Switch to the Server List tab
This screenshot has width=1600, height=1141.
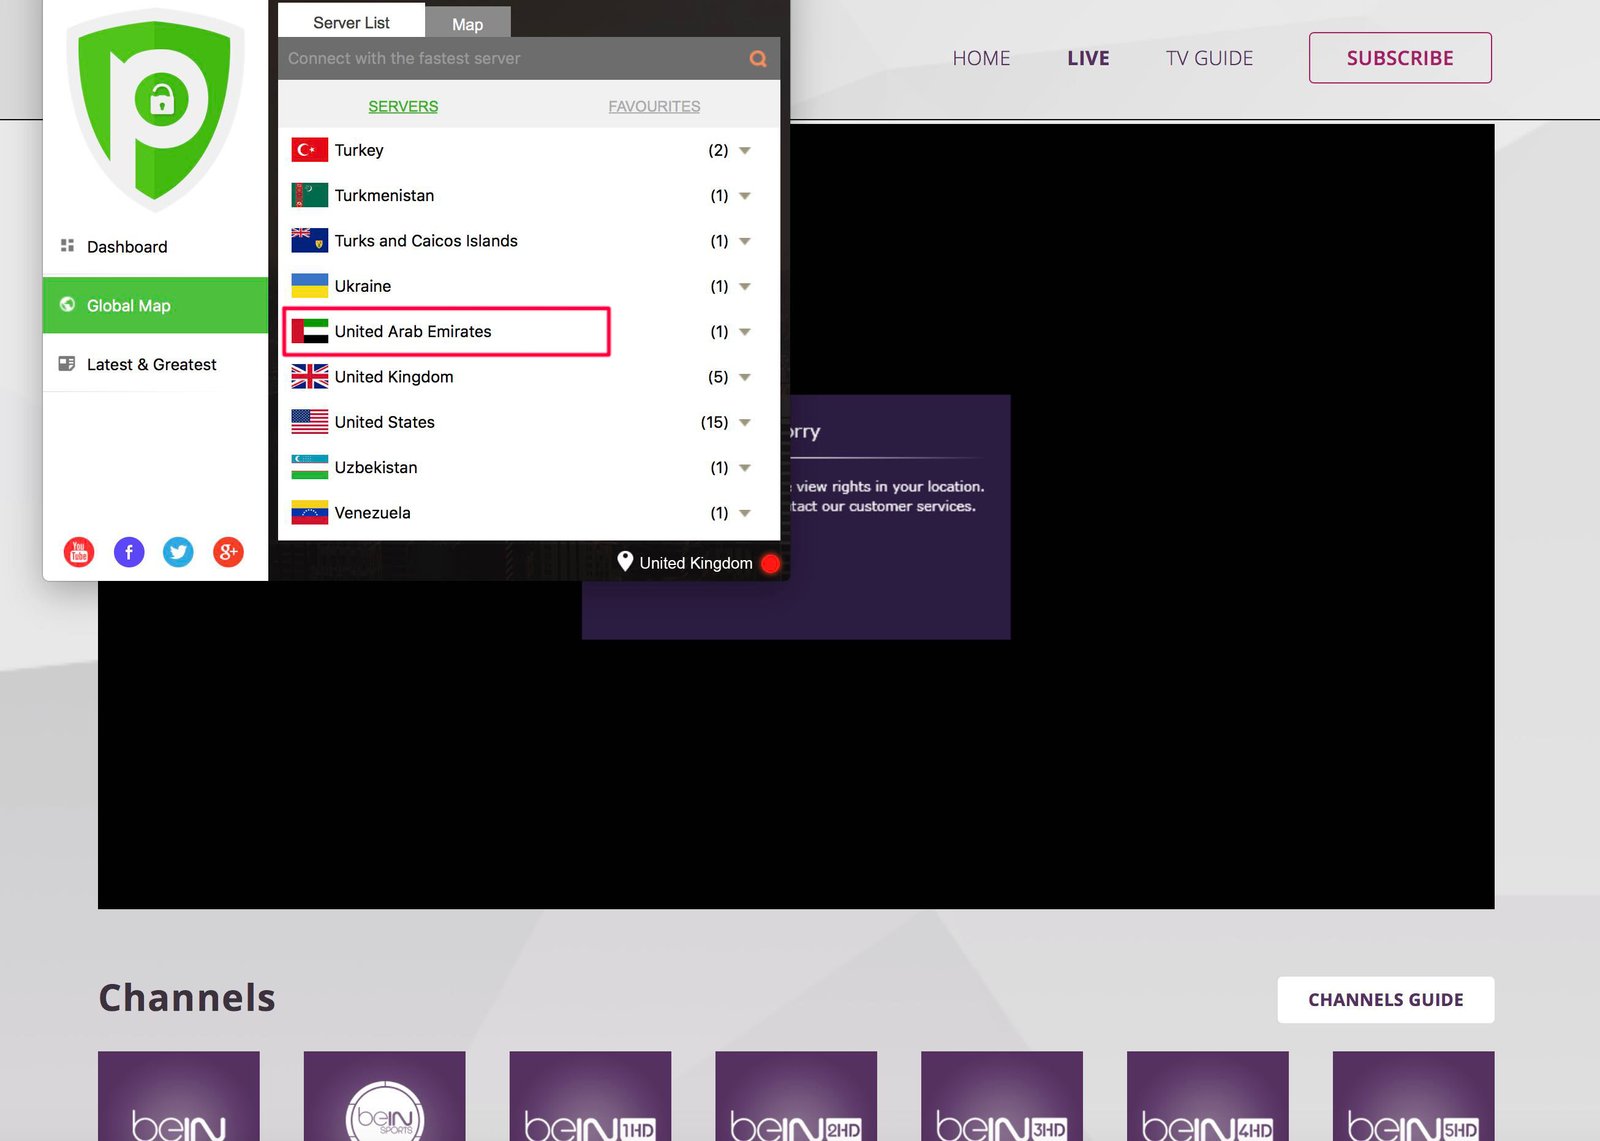[x=351, y=21]
